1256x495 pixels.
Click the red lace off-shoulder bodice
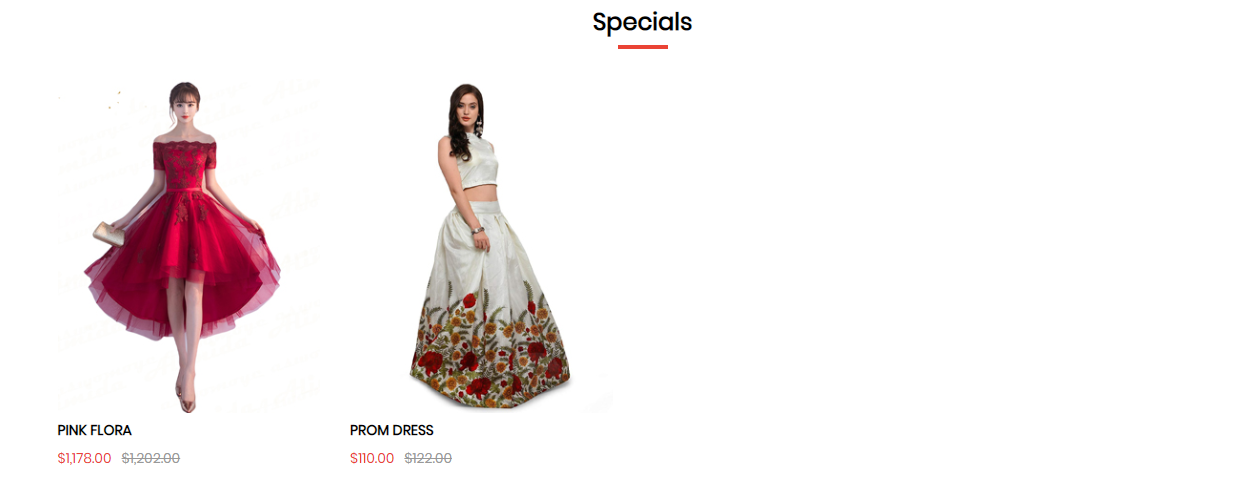[185, 156]
